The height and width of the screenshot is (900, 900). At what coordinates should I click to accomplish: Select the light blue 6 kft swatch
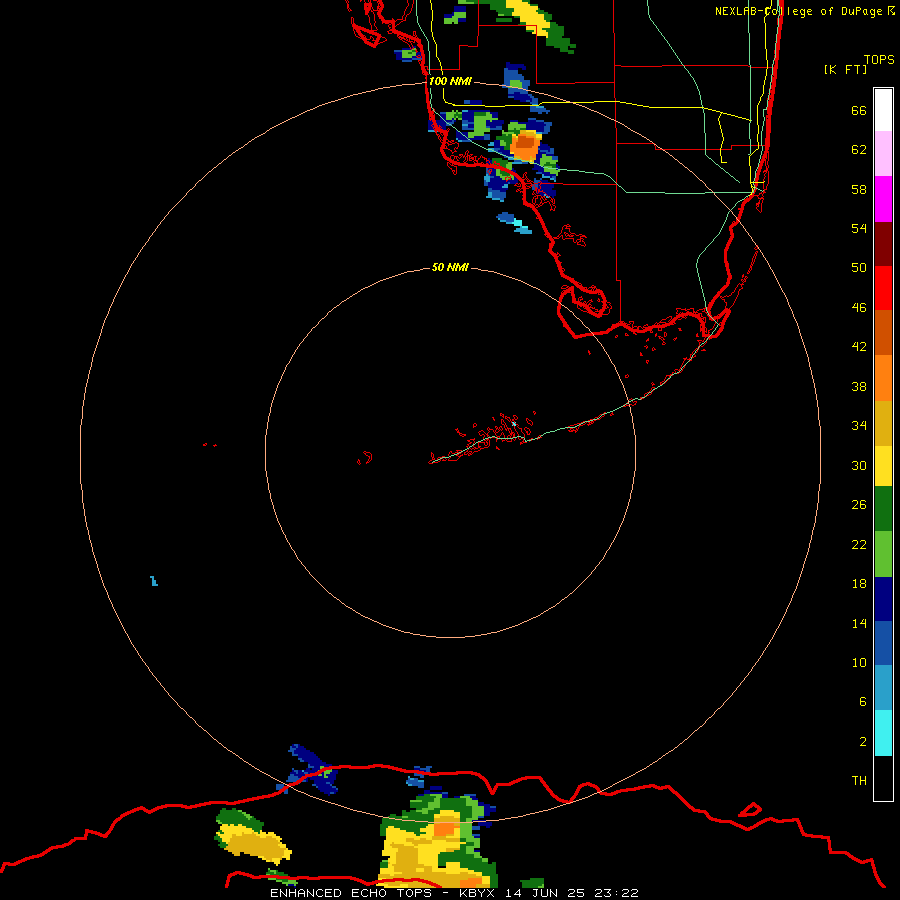883,688
